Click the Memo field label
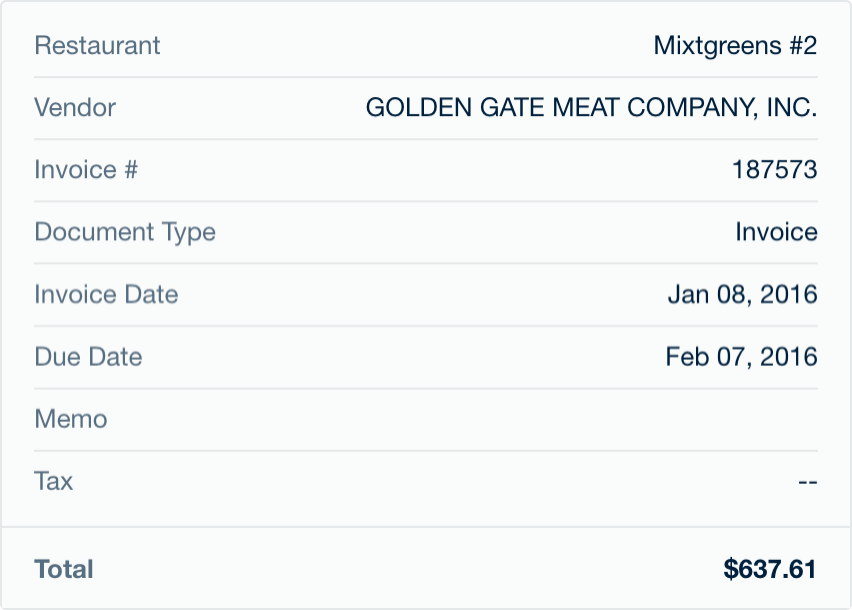This screenshot has height=610, width=852. [x=71, y=419]
